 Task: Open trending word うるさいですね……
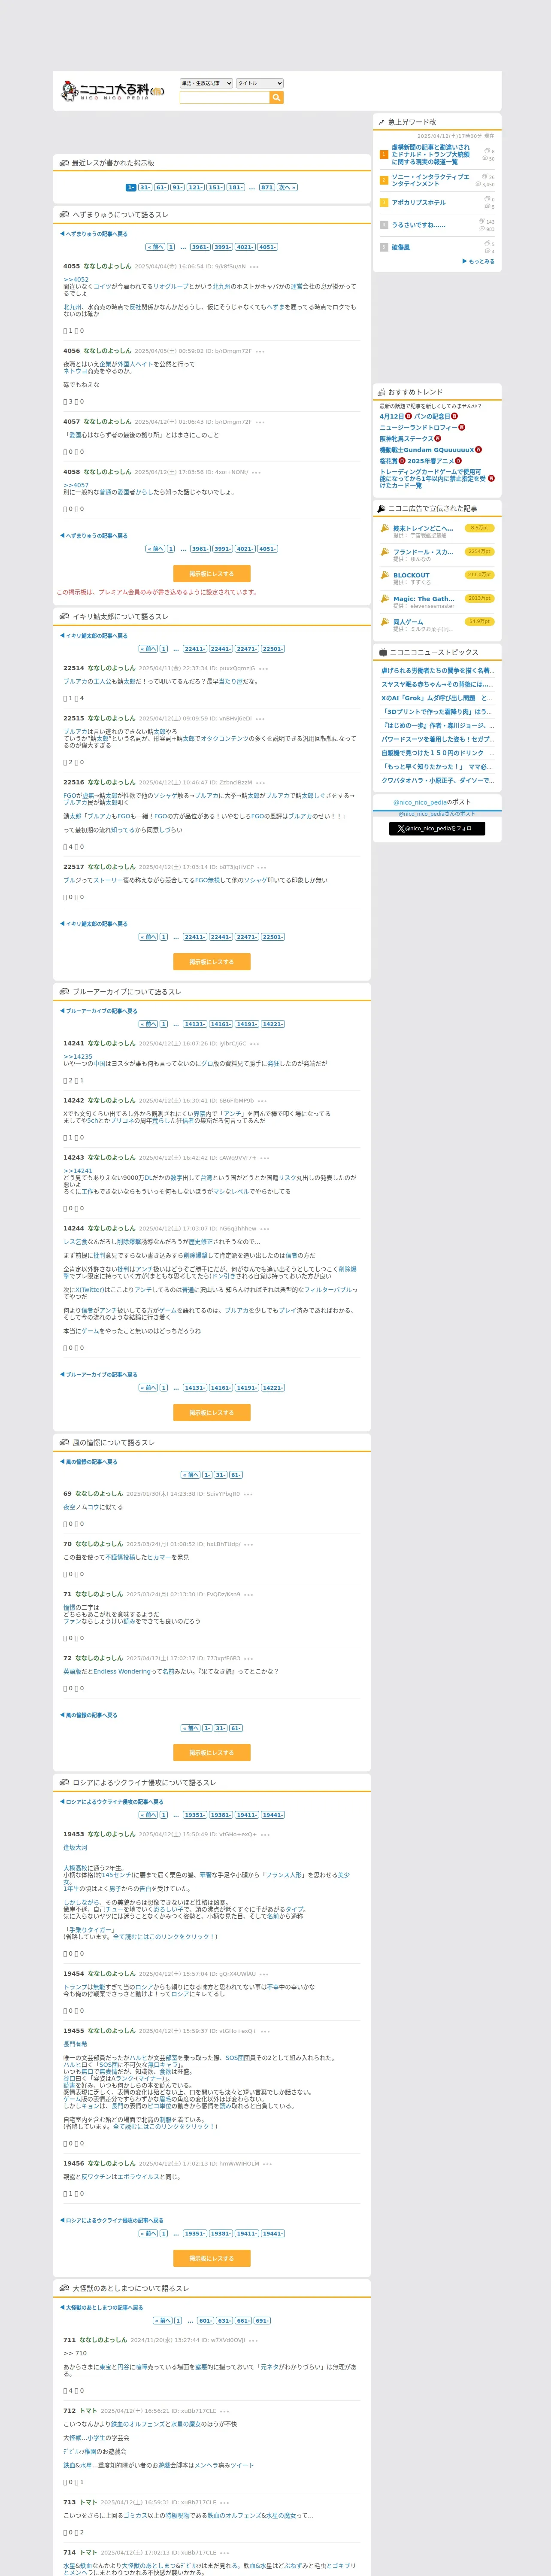coord(419,225)
